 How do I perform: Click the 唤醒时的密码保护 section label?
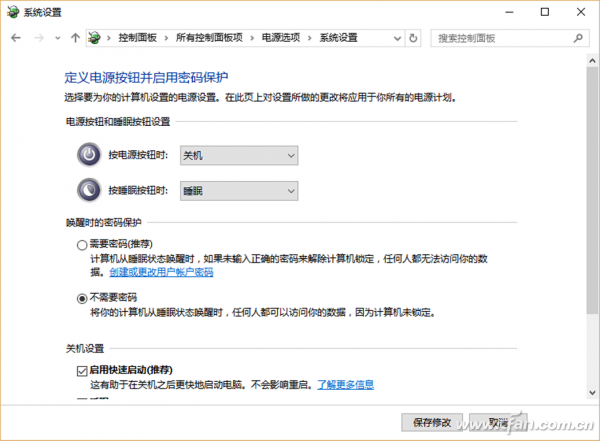tap(104, 222)
